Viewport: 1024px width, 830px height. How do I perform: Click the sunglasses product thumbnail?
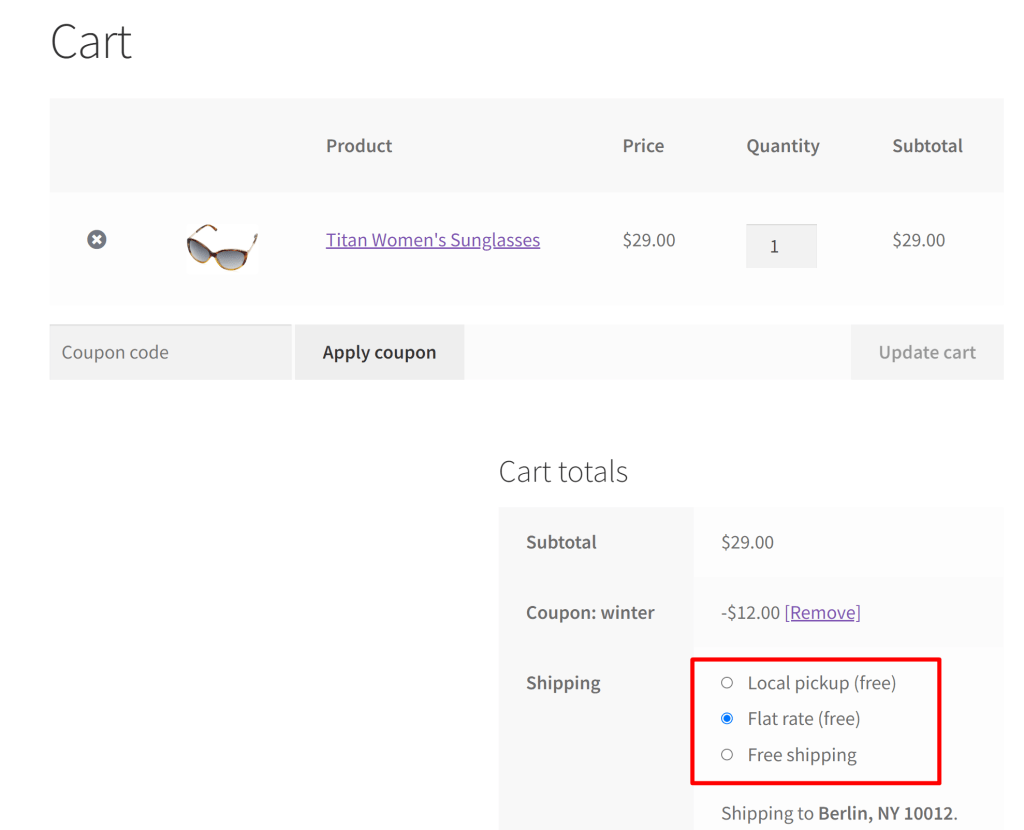click(x=220, y=245)
